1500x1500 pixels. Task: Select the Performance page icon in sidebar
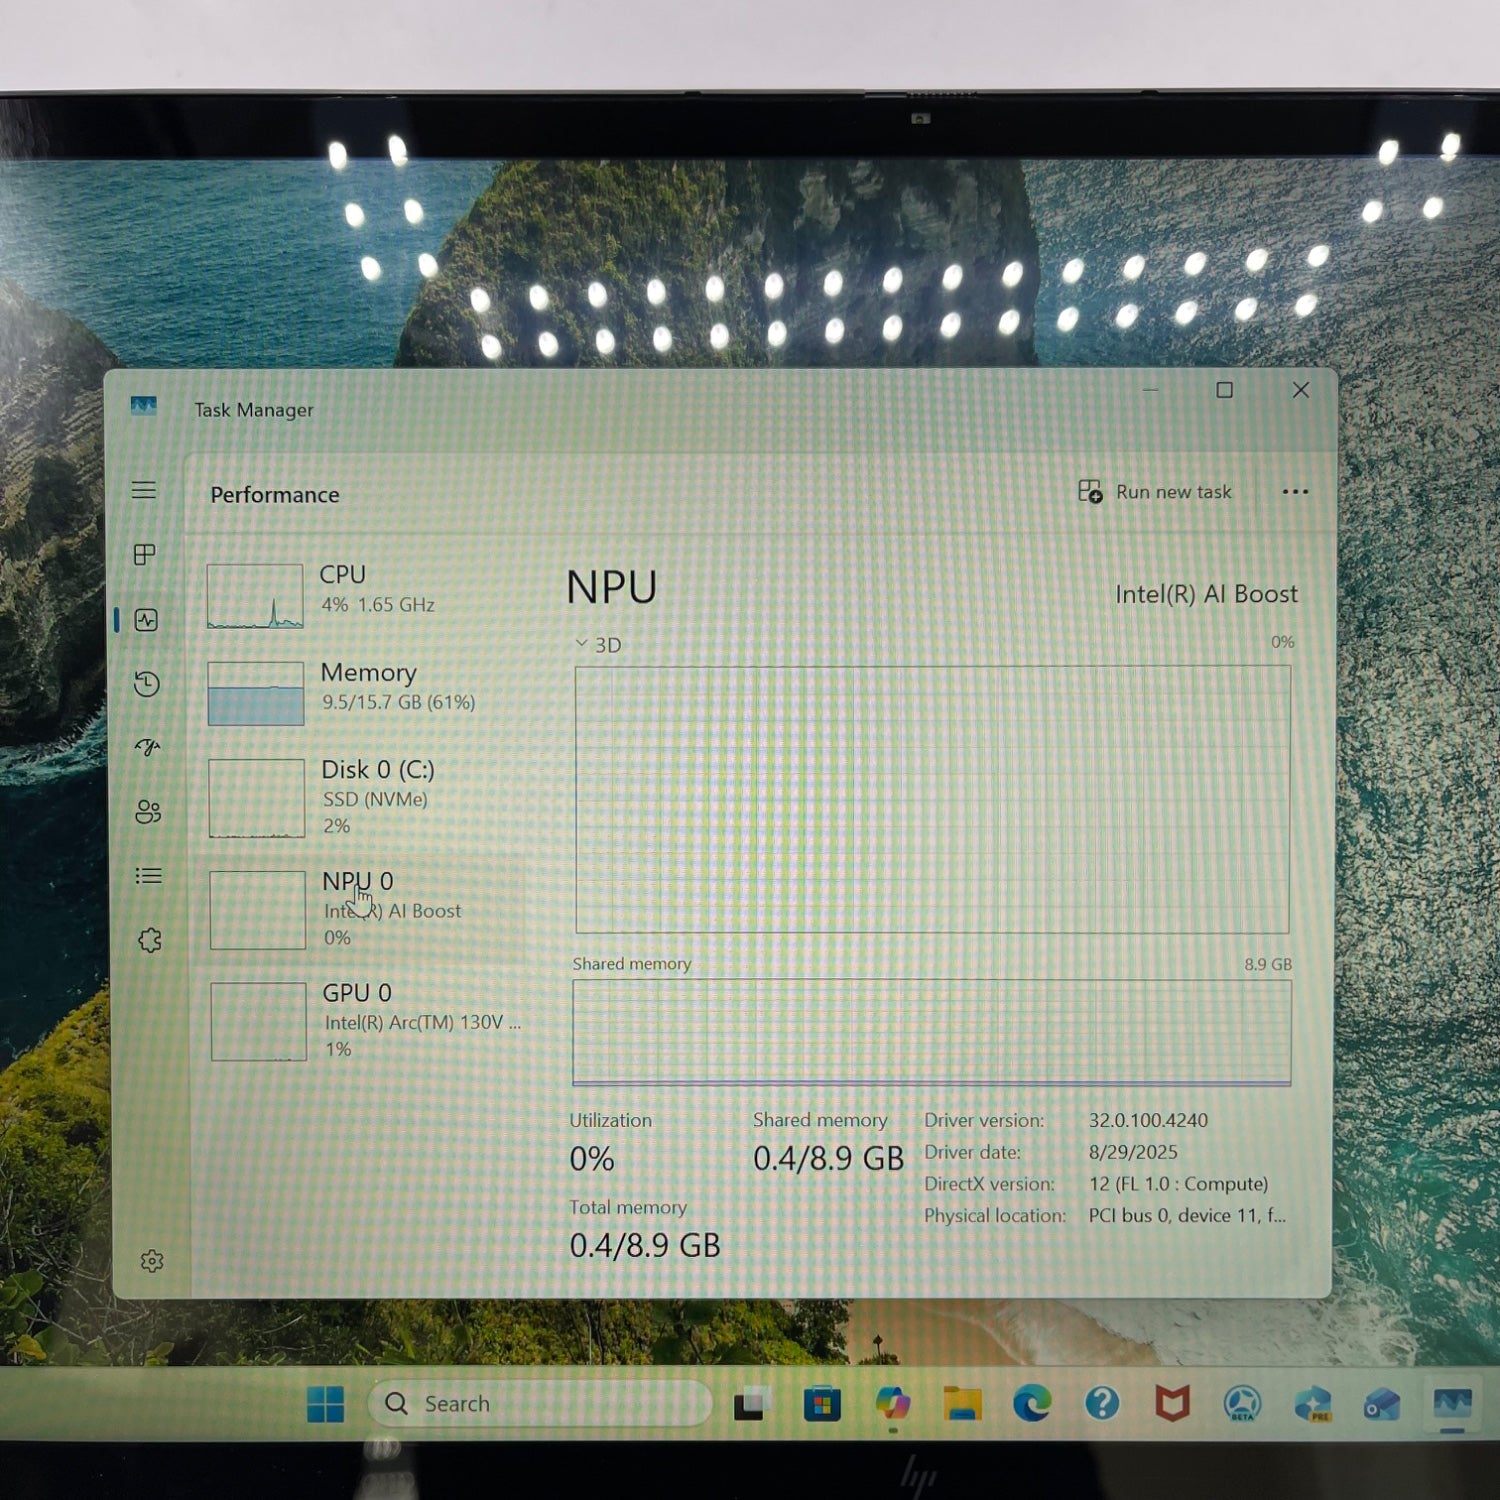coord(146,620)
